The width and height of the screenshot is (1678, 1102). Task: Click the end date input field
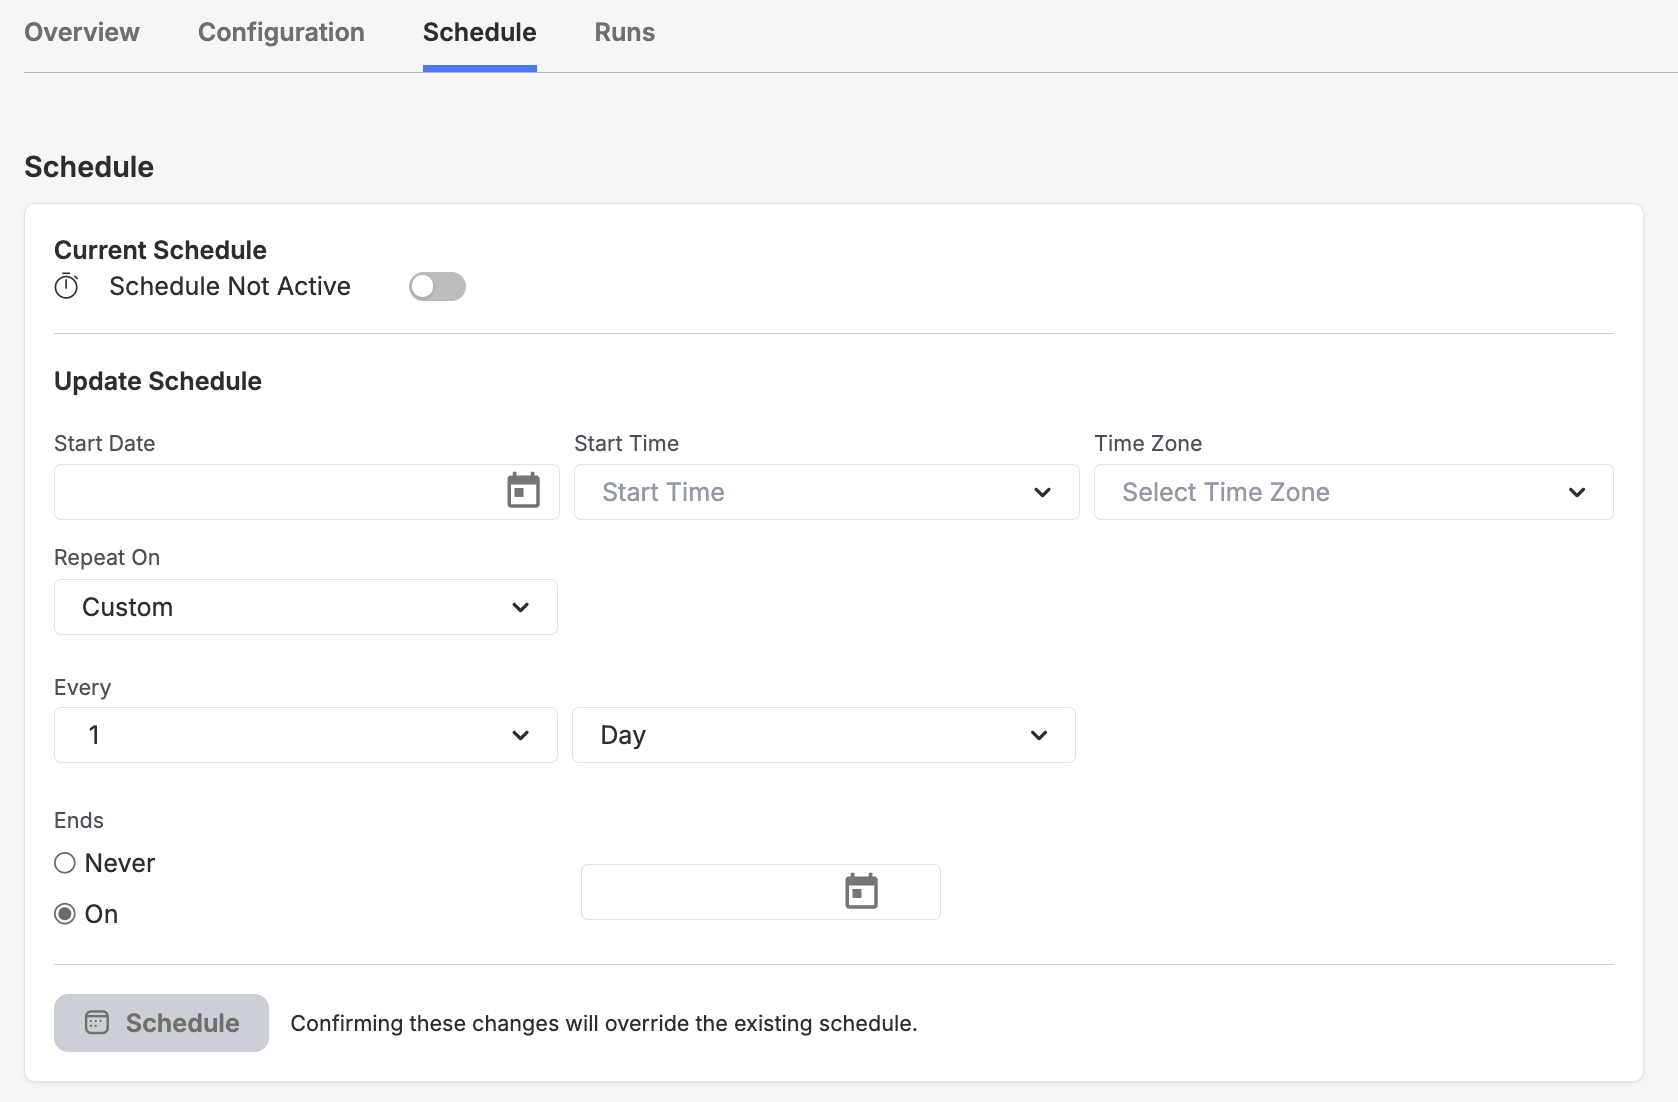pos(760,892)
